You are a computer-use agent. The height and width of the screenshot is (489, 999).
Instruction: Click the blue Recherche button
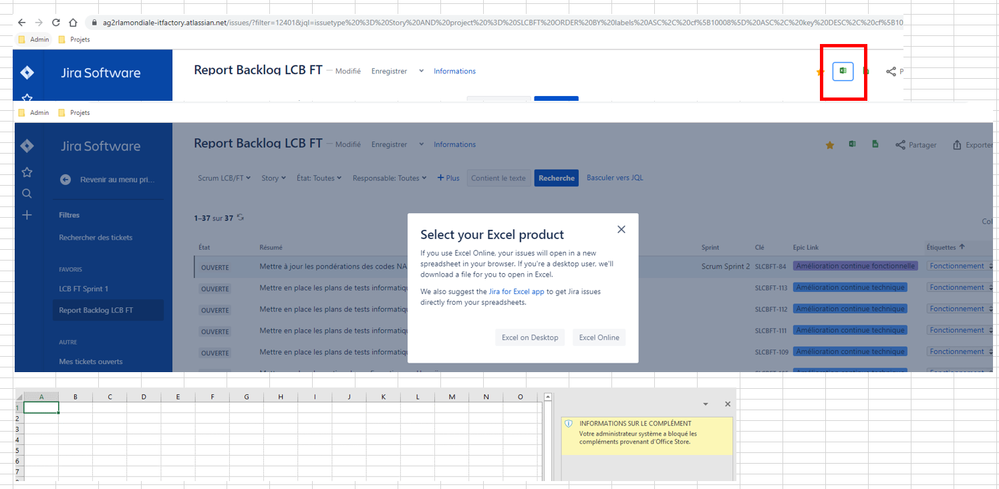click(x=556, y=178)
